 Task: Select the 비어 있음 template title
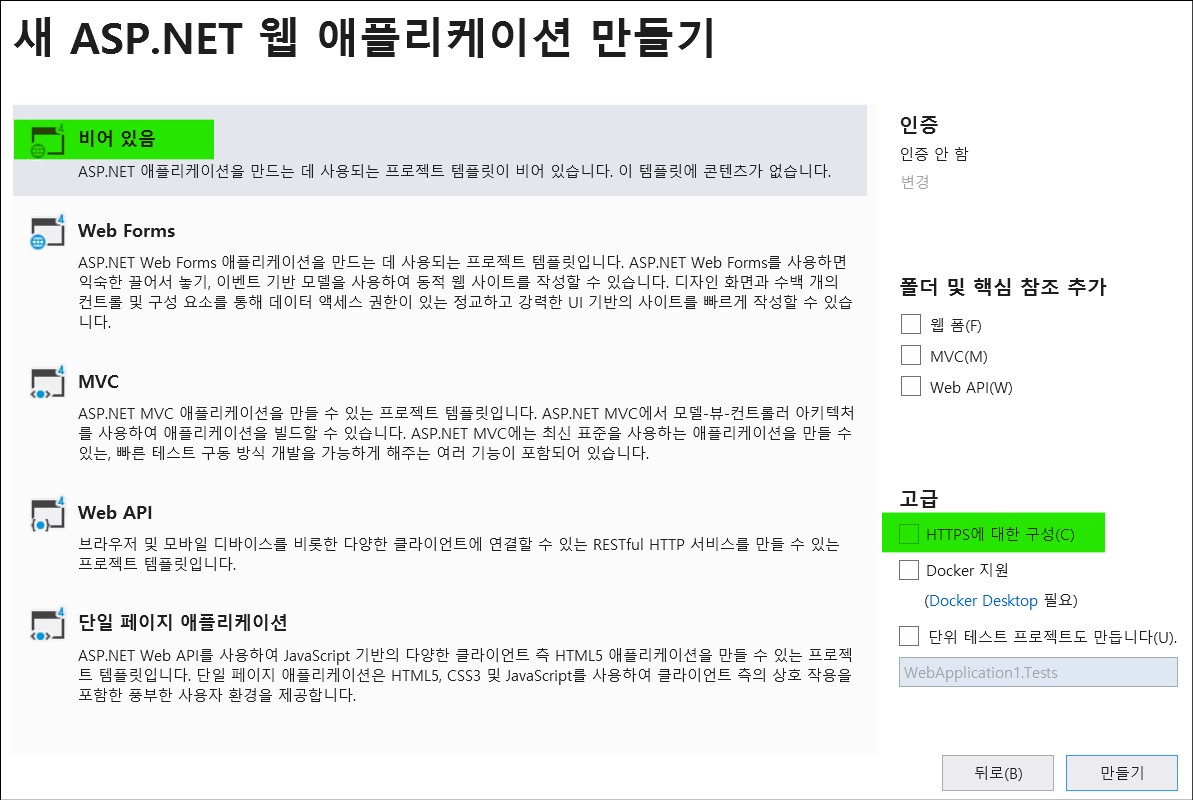pos(116,139)
